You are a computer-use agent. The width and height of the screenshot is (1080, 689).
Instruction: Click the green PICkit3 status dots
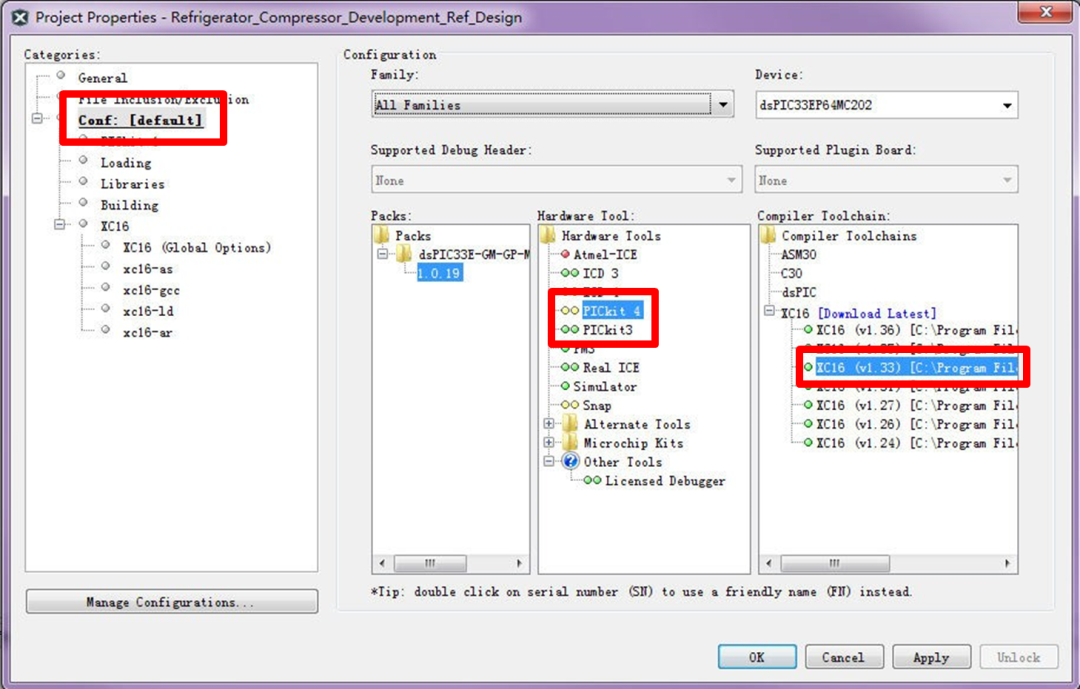pyautogui.click(x=570, y=329)
